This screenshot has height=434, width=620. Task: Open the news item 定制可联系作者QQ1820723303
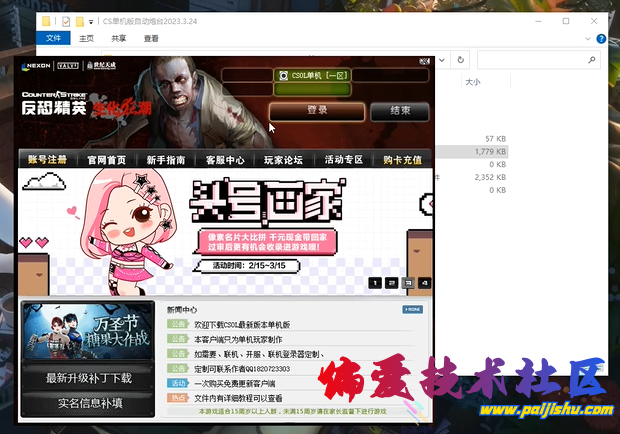[242, 369]
